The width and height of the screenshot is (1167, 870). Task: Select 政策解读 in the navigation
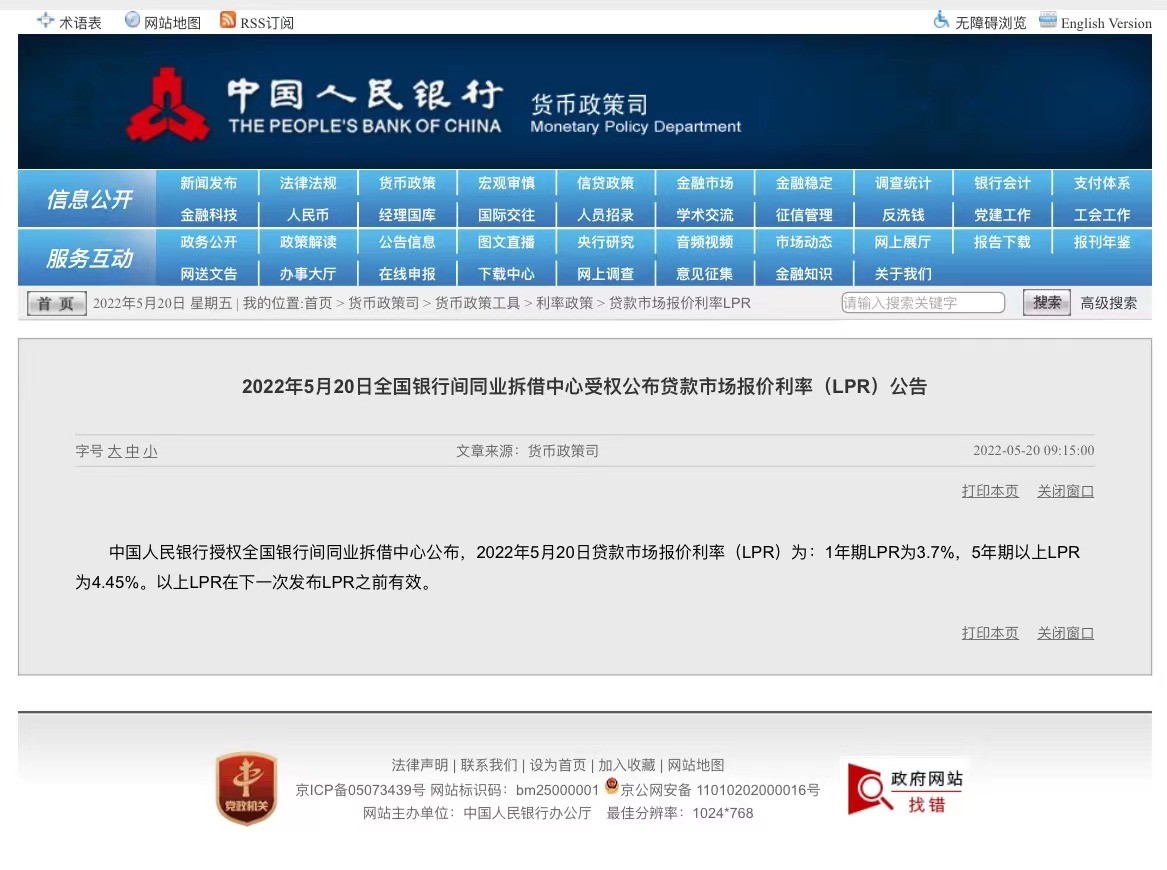[307, 242]
